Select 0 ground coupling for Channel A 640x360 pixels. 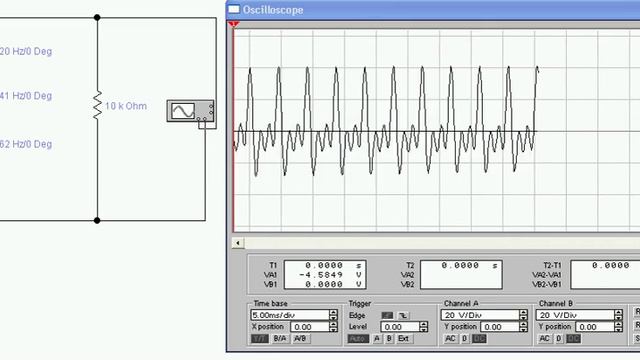coord(464,339)
